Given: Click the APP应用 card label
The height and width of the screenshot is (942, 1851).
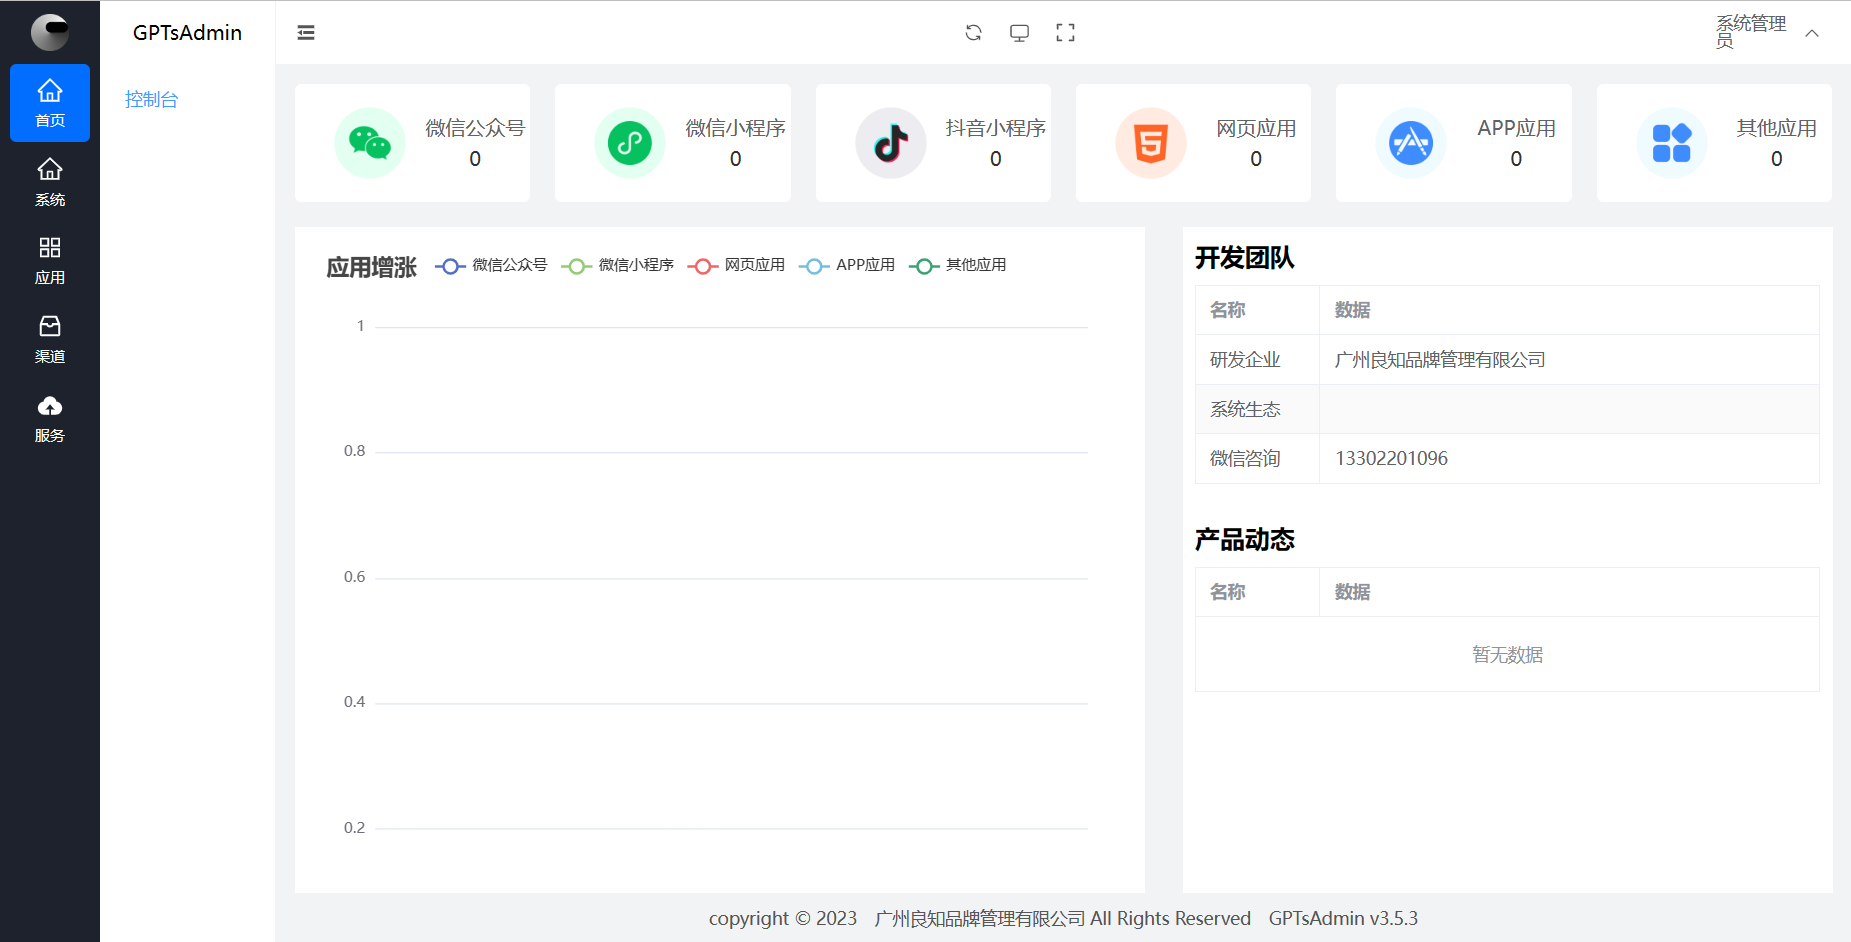Looking at the screenshot, I should click(1516, 128).
